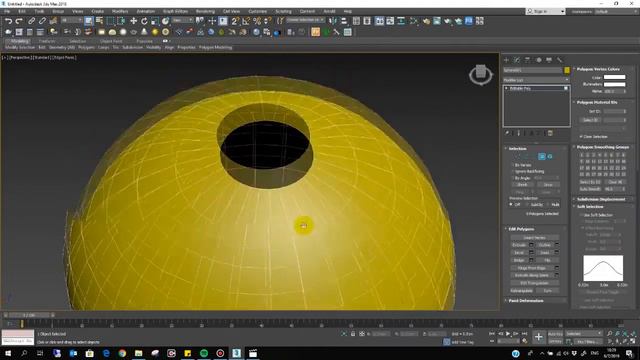
Task: Click the Insert Vertex button
Action: (534, 238)
